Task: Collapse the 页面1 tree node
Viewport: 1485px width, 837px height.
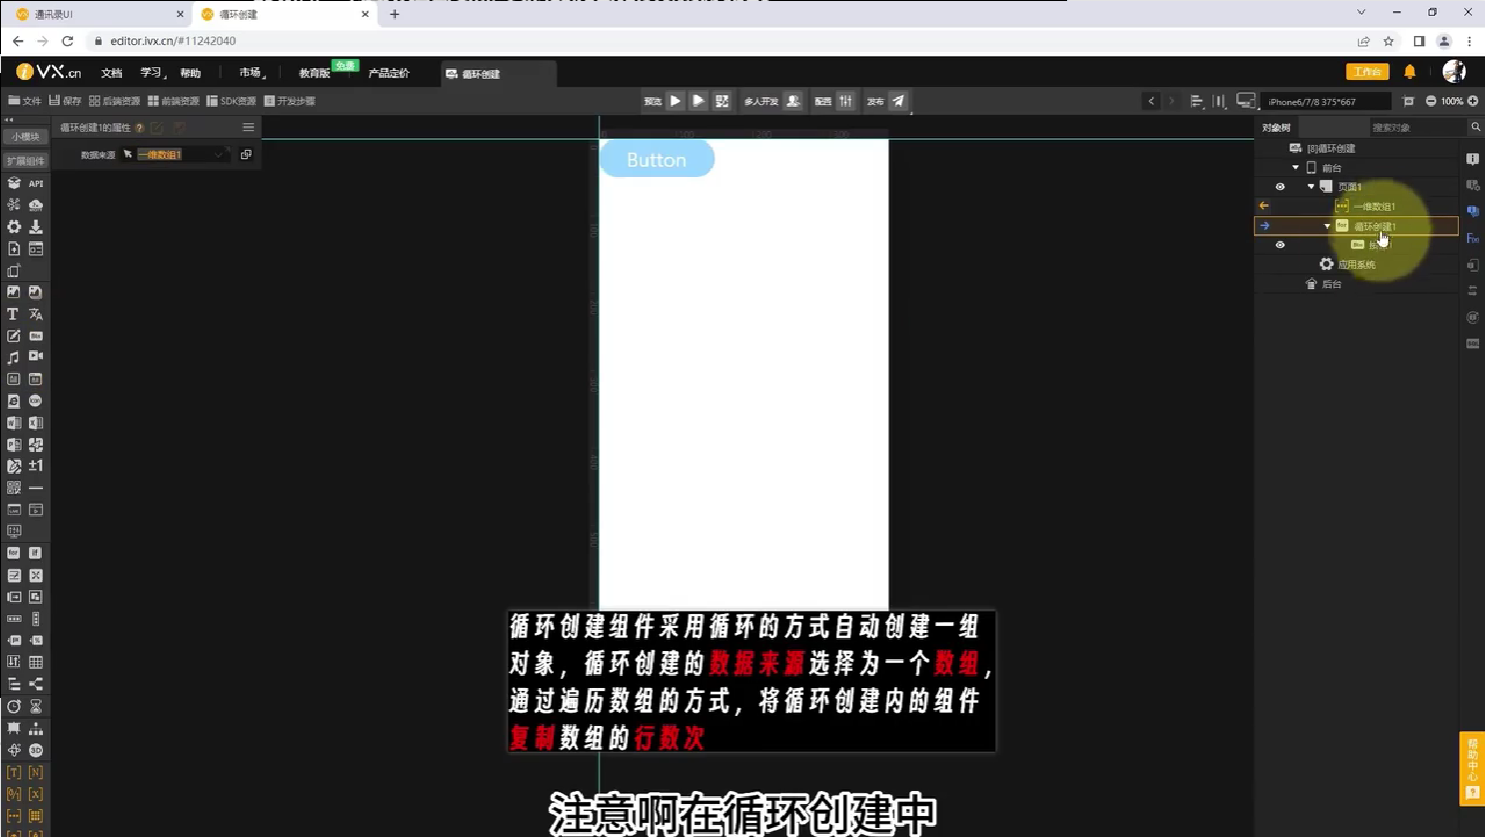Action: 1311,187
